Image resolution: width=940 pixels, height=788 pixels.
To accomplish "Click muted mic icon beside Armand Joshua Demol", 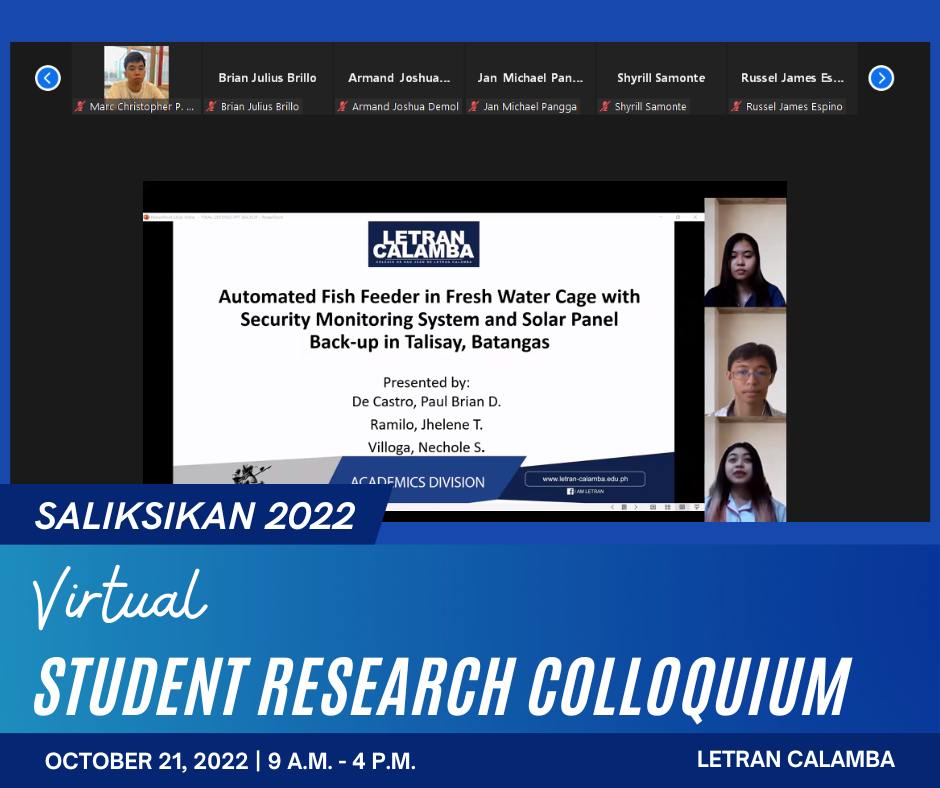I will click(342, 107).
